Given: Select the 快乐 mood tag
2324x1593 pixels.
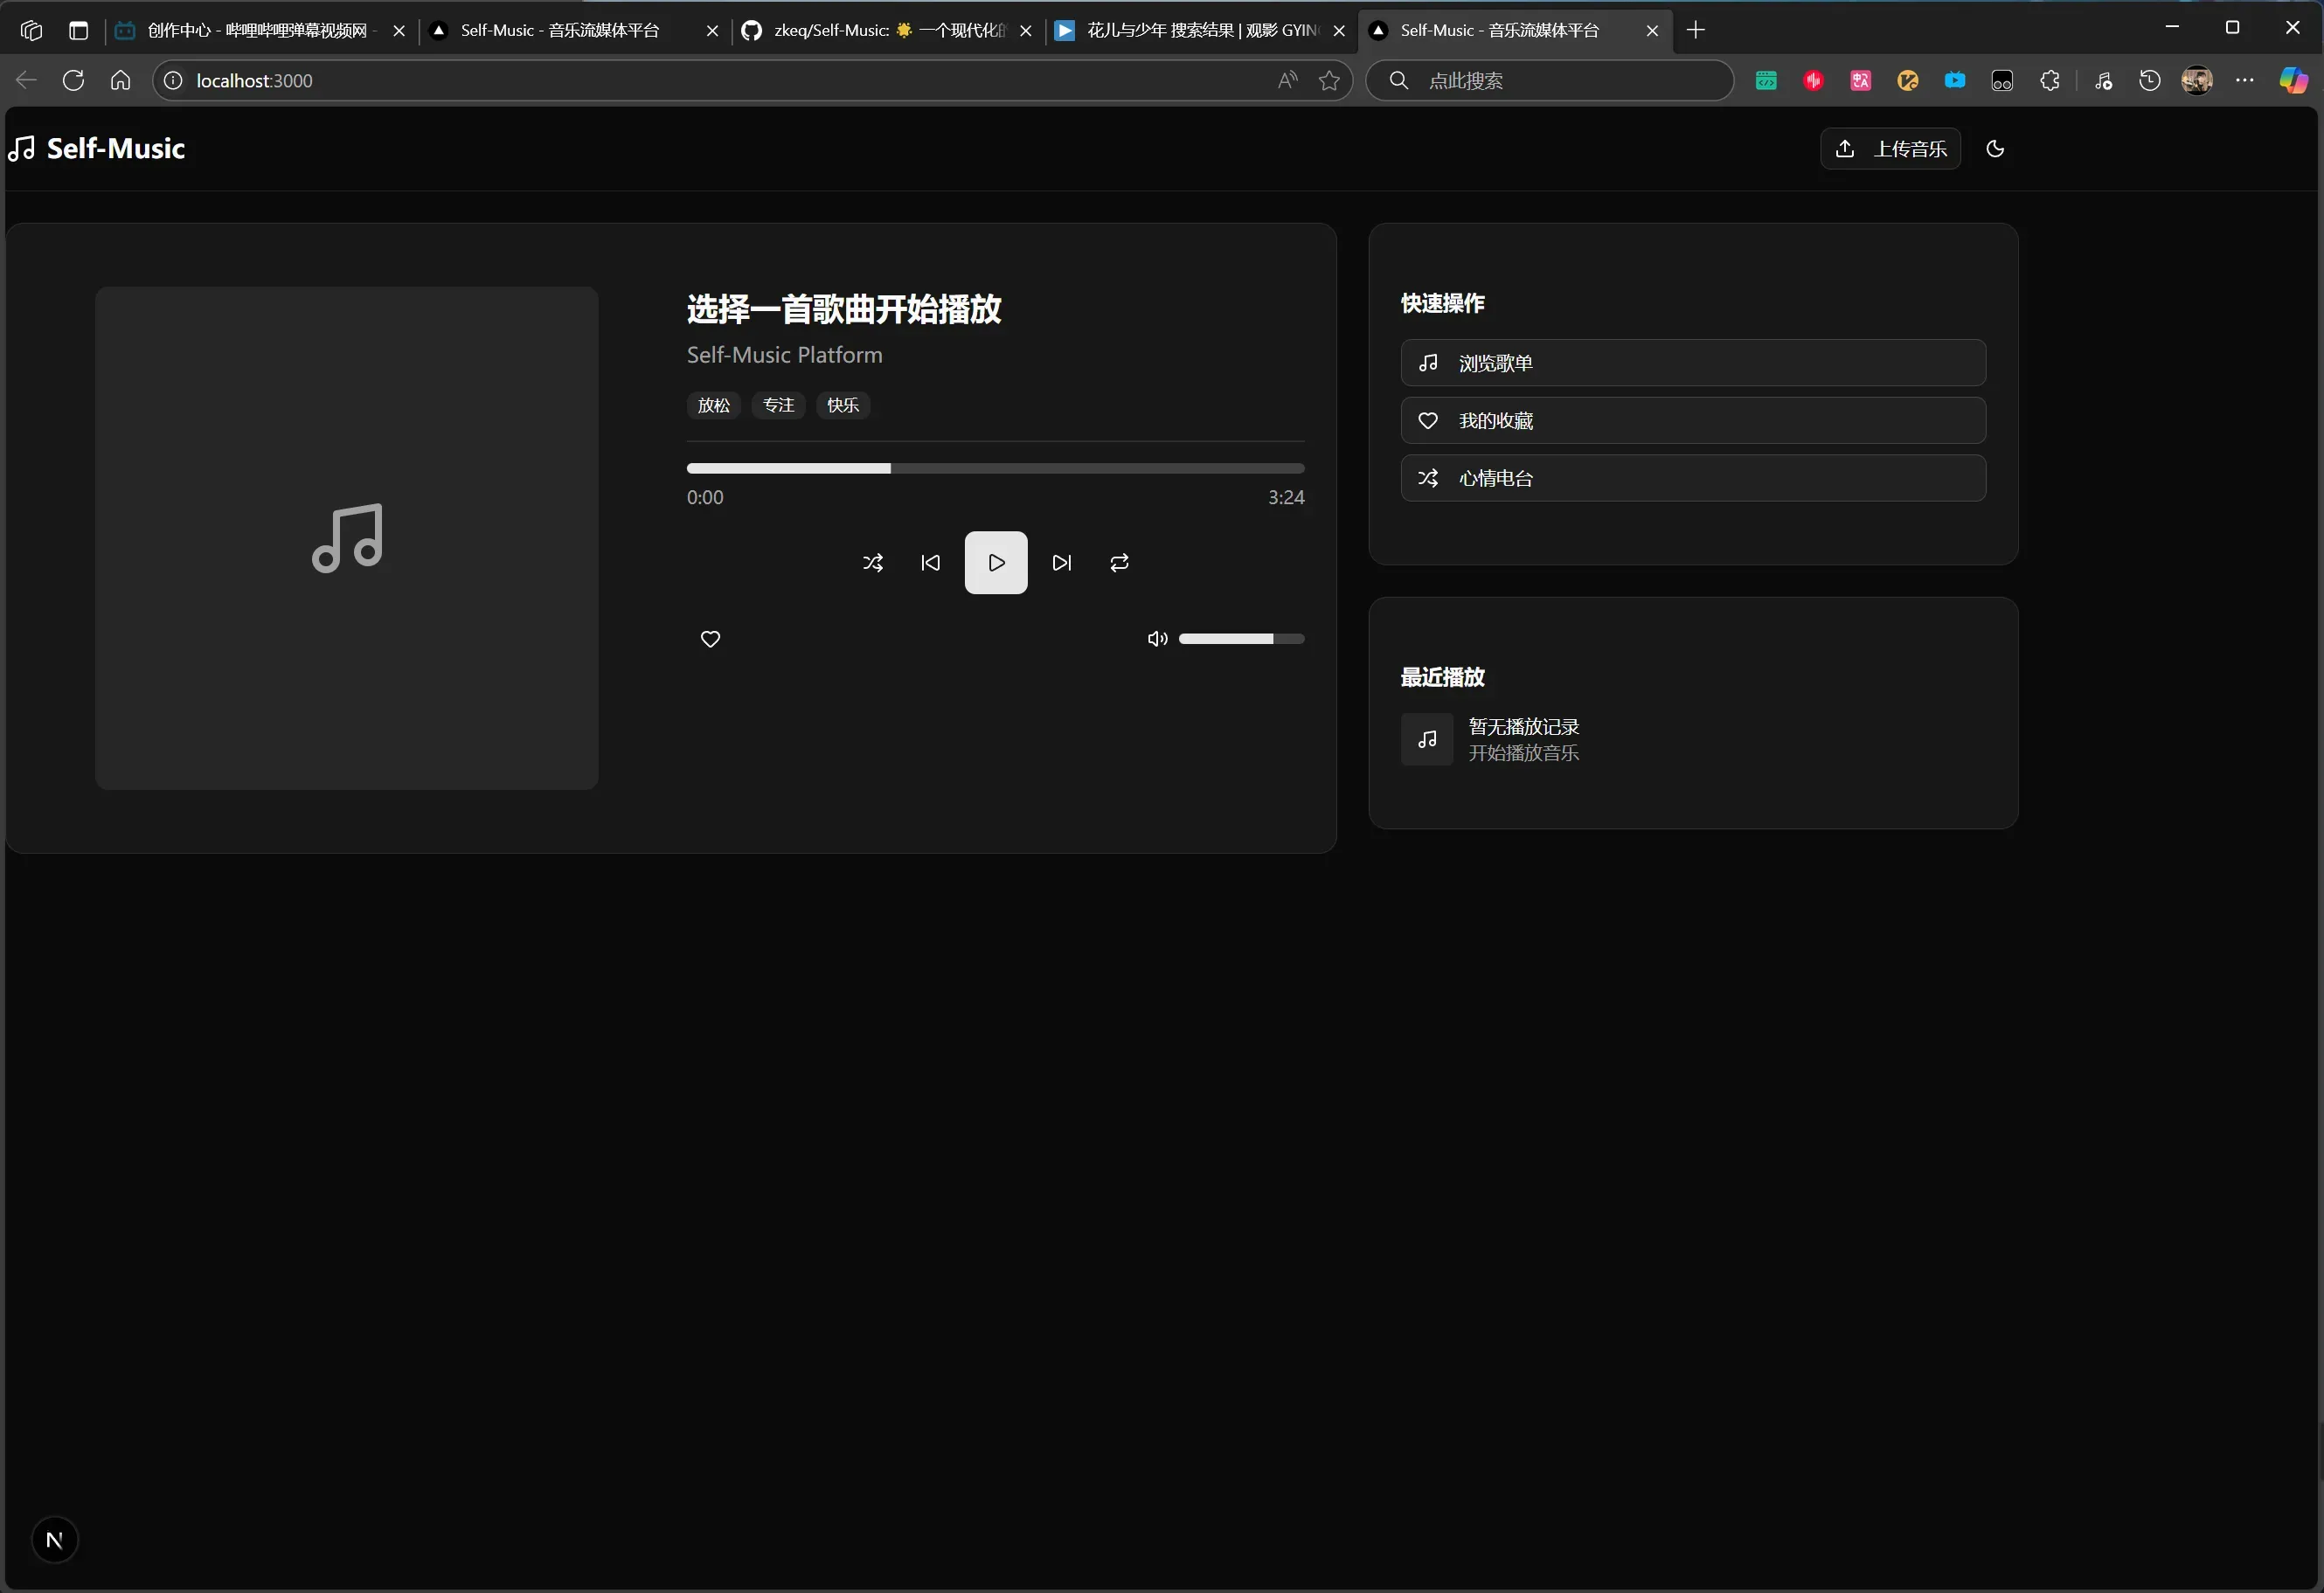Looking at the screenshot, I should [842, 405].
